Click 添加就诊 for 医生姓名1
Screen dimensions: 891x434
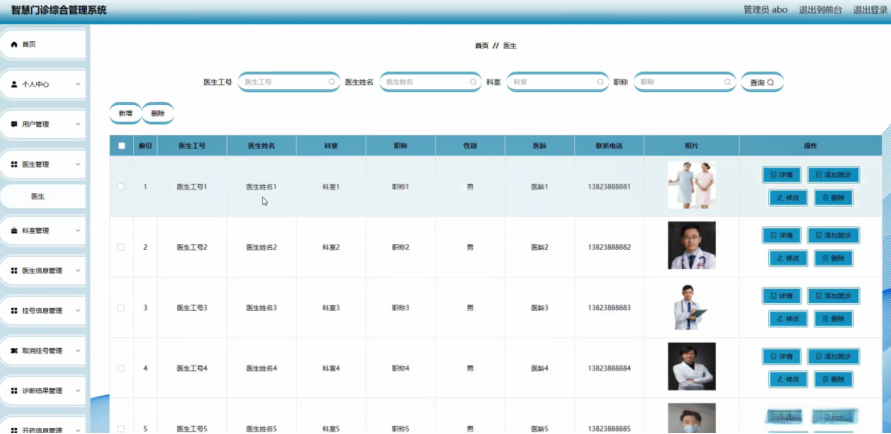[x=833, y=174]
